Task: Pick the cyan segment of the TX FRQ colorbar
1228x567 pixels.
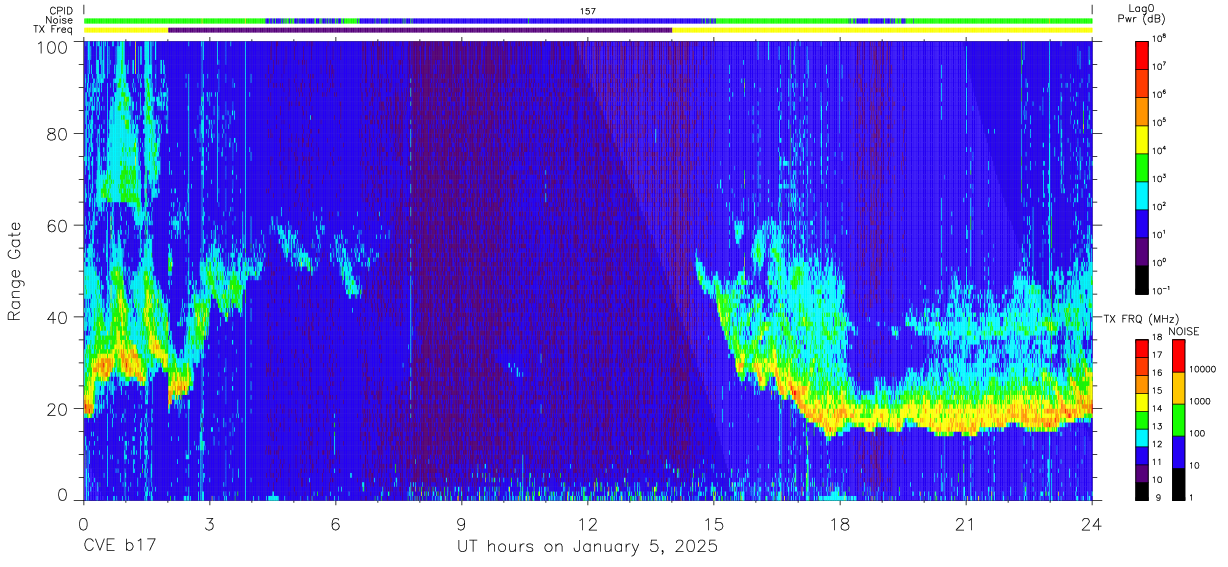Action: [1142, 437]
